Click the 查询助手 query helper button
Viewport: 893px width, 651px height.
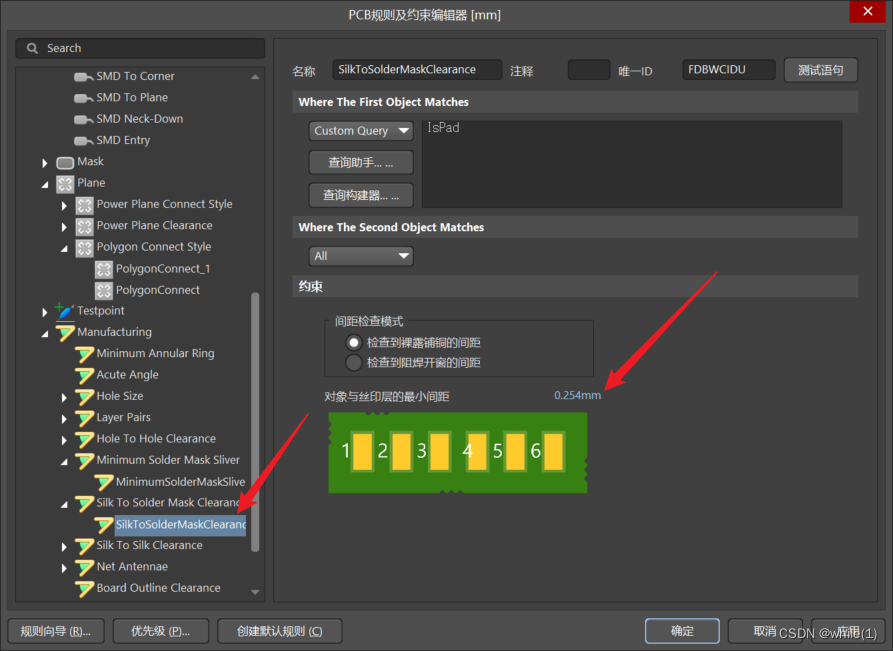[x=361, y=162]
